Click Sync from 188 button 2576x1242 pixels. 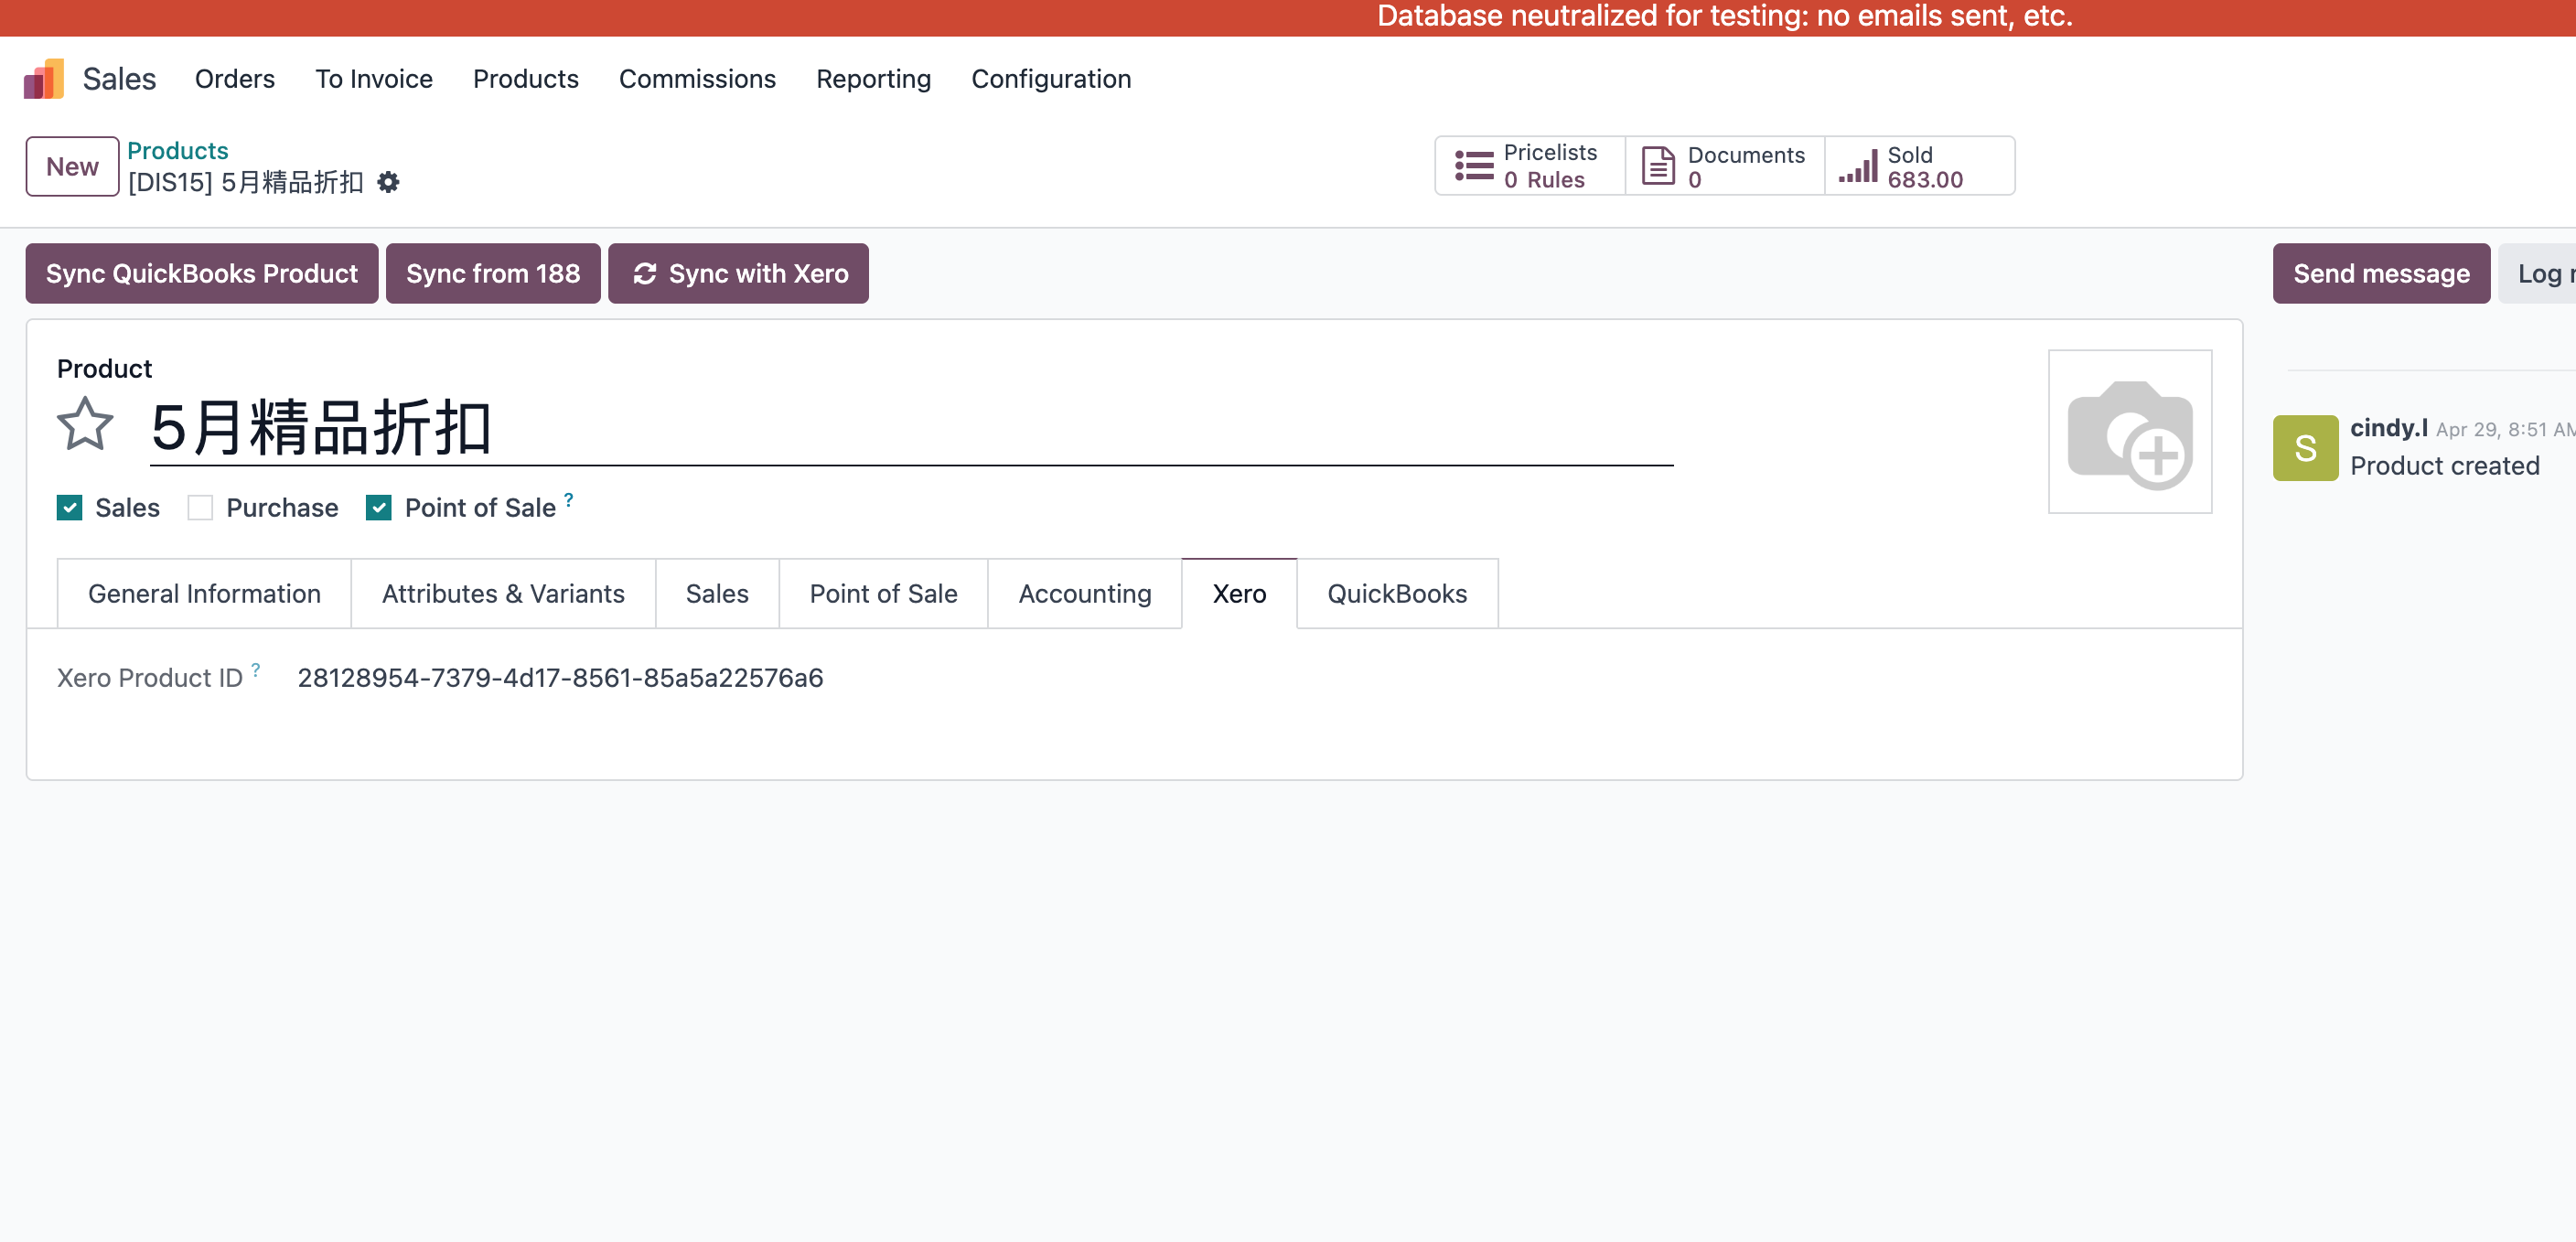click(493, 273)
